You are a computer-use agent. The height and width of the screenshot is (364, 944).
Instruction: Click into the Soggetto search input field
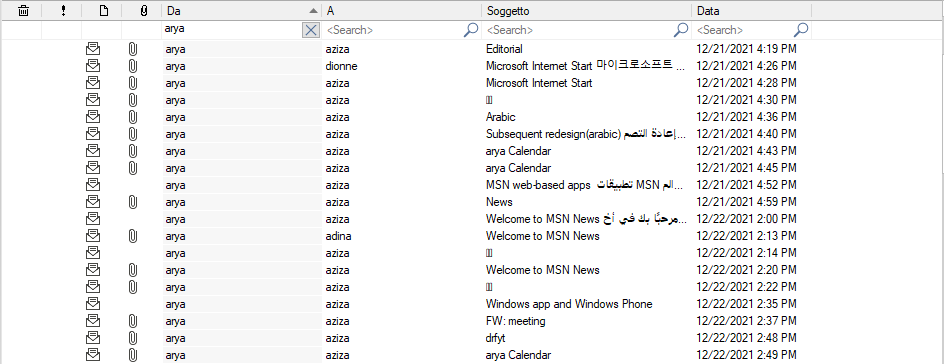[x=578, y=30]
